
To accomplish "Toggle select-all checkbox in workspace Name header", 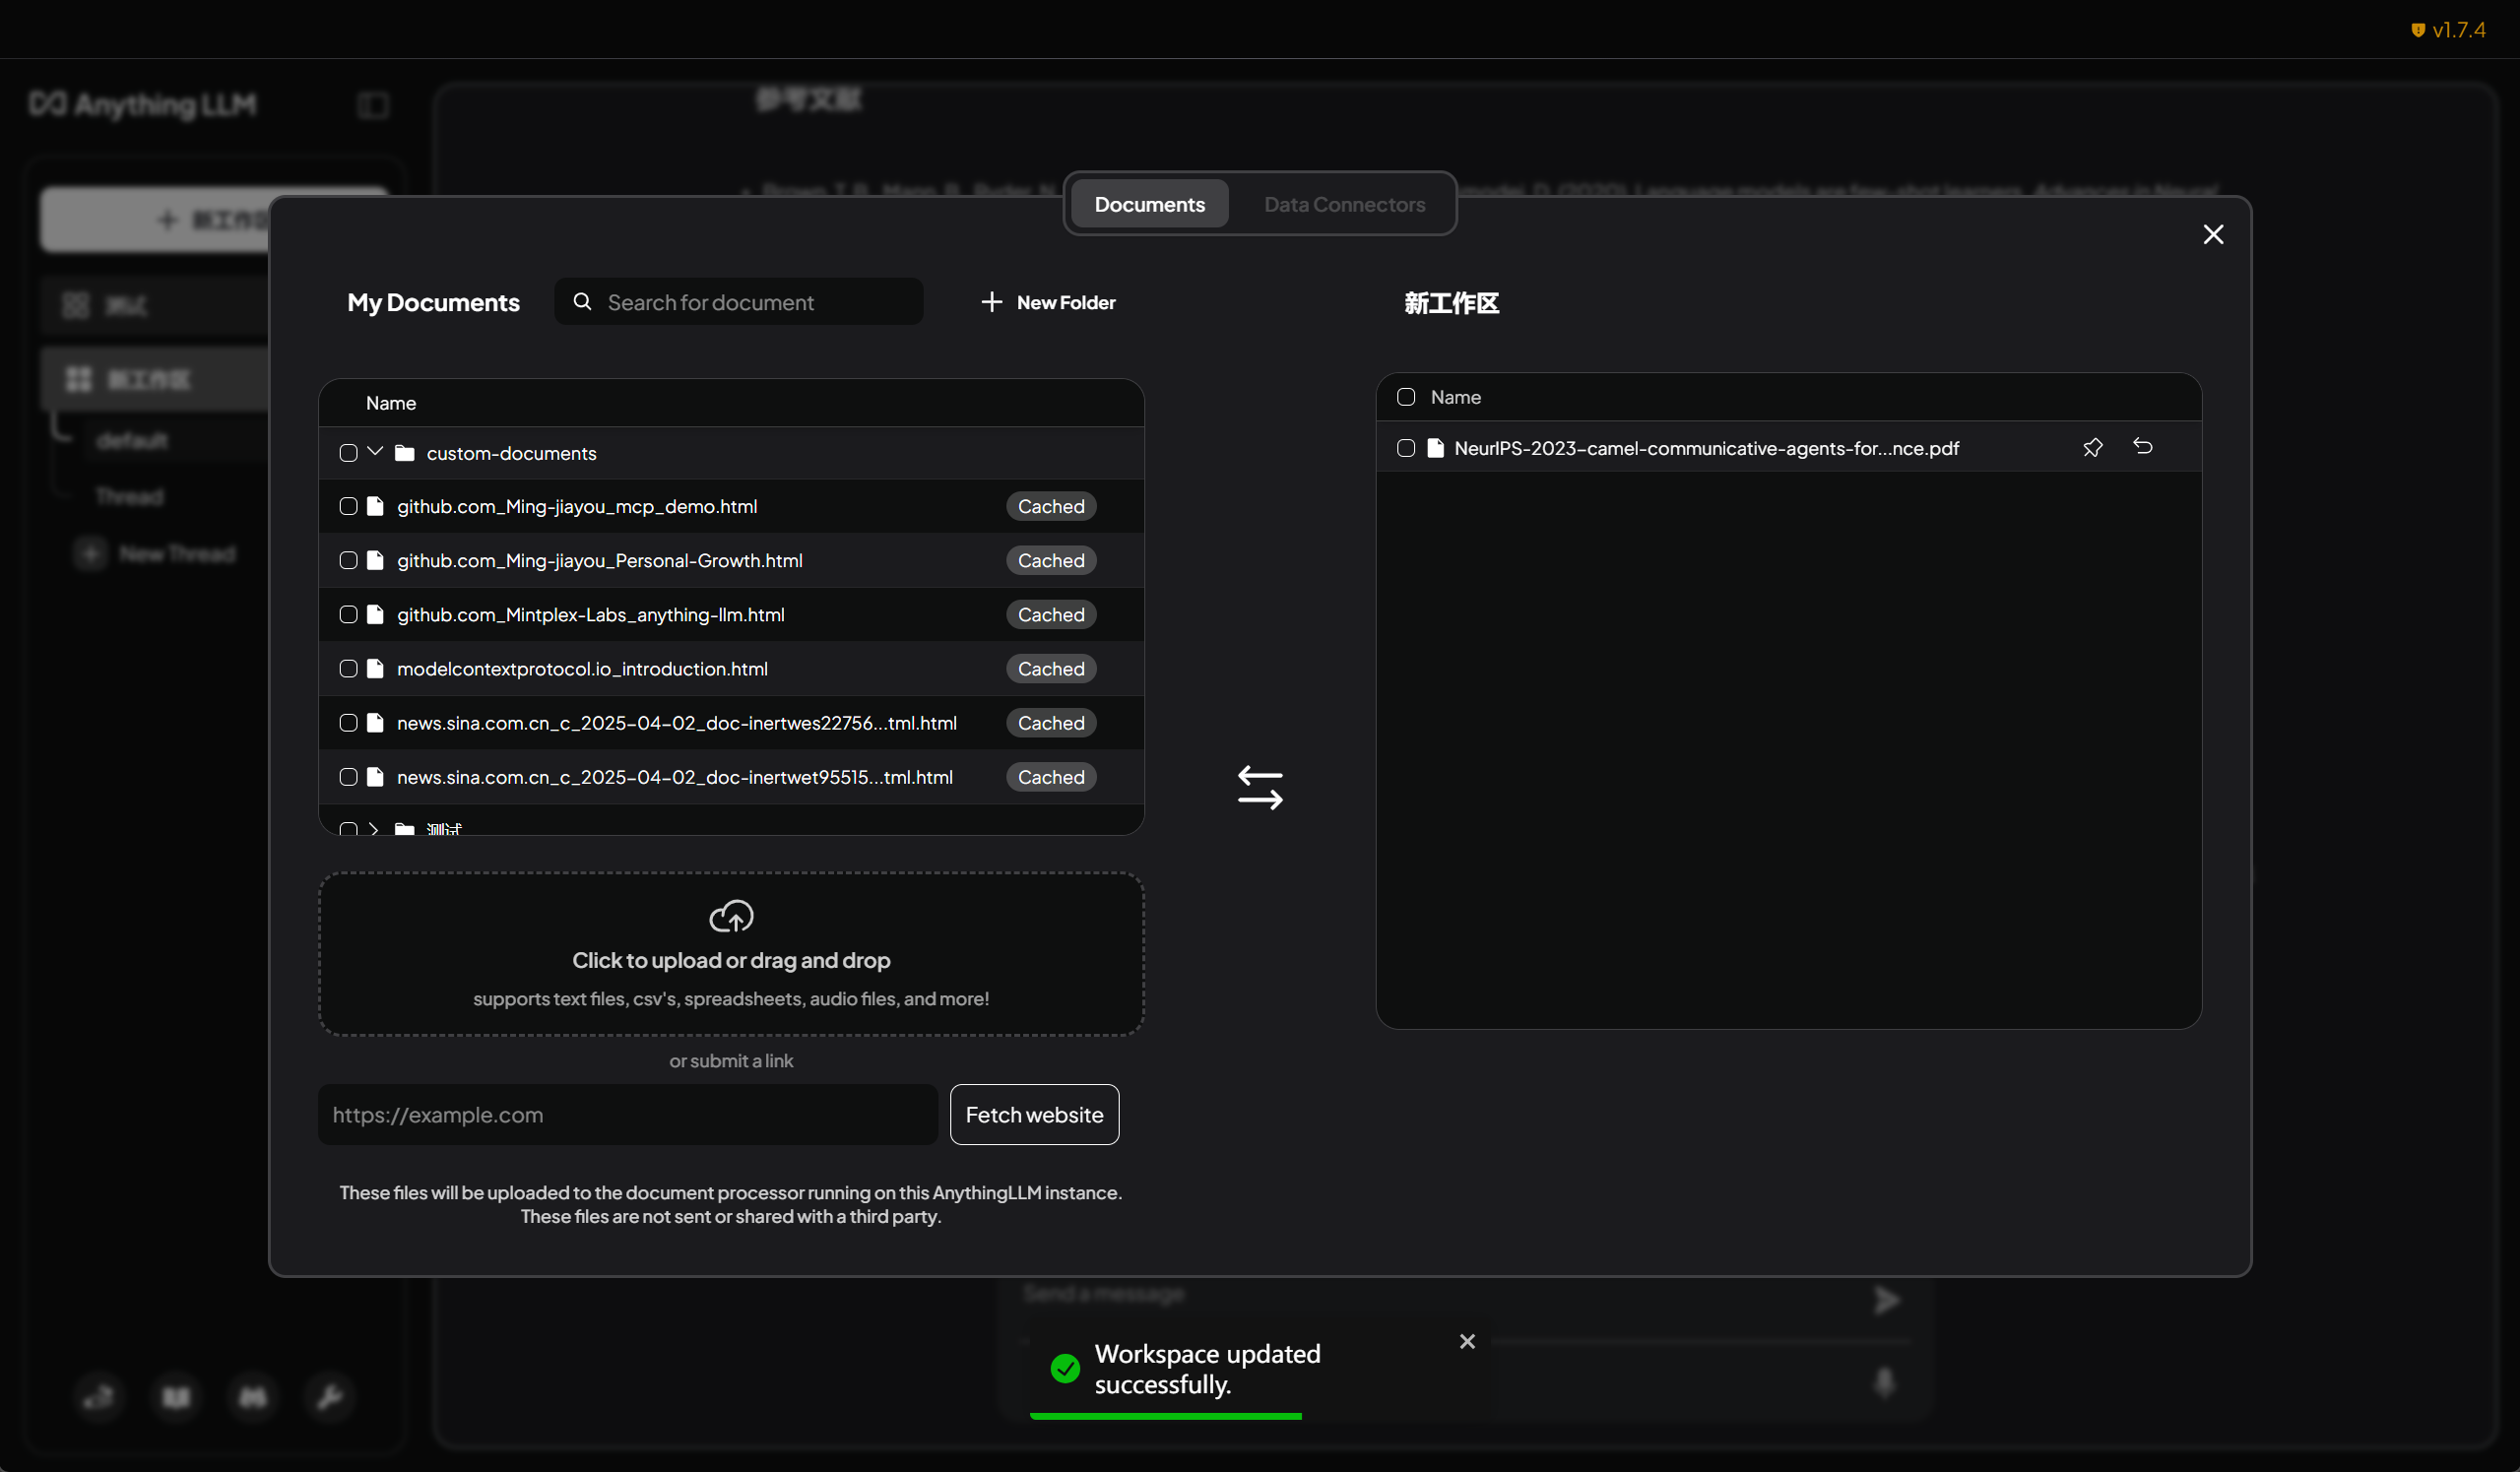I will pos(1406,397).
